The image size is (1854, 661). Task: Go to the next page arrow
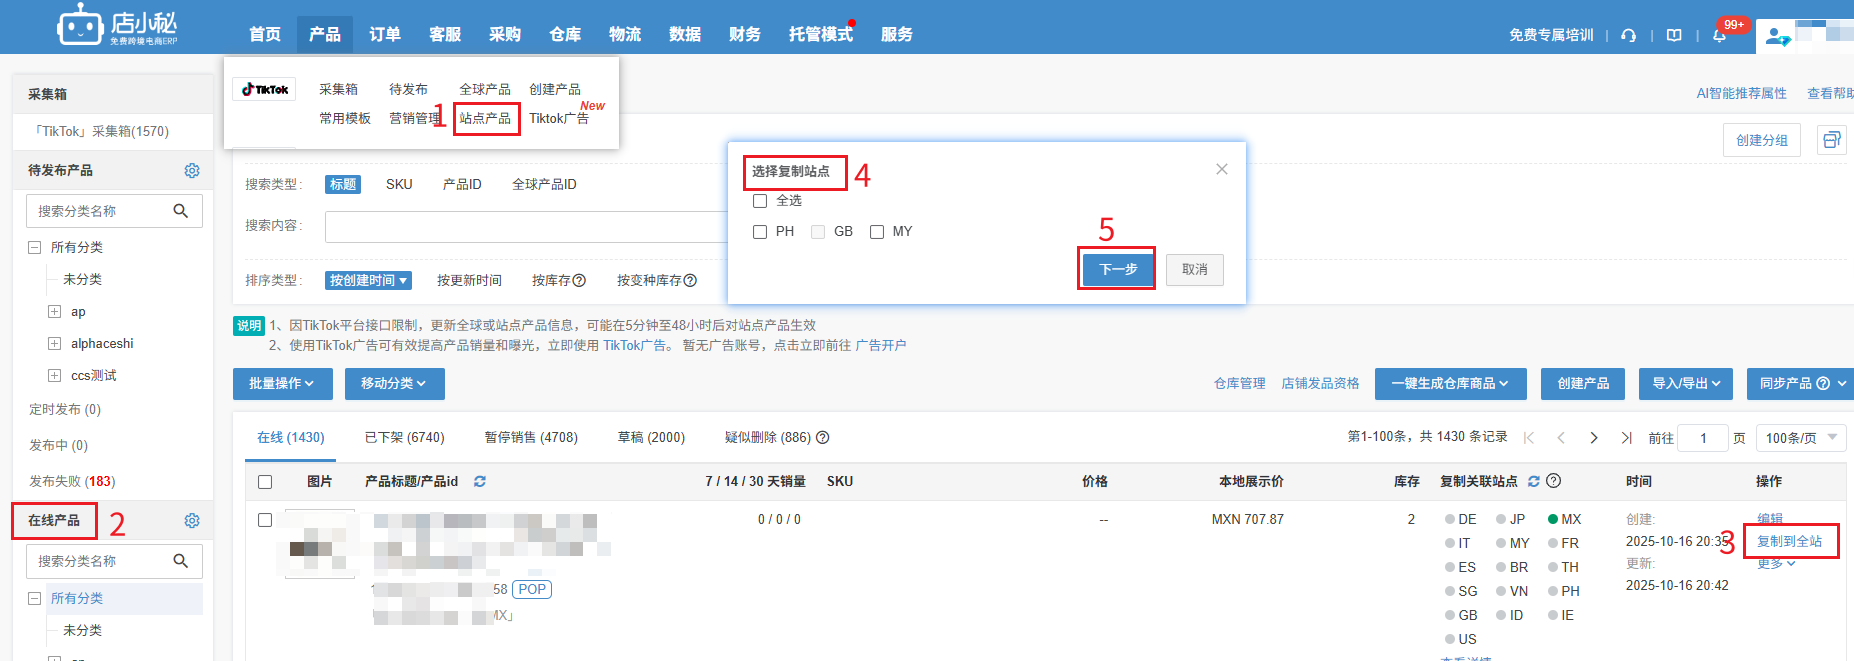tap(1594, 438)
